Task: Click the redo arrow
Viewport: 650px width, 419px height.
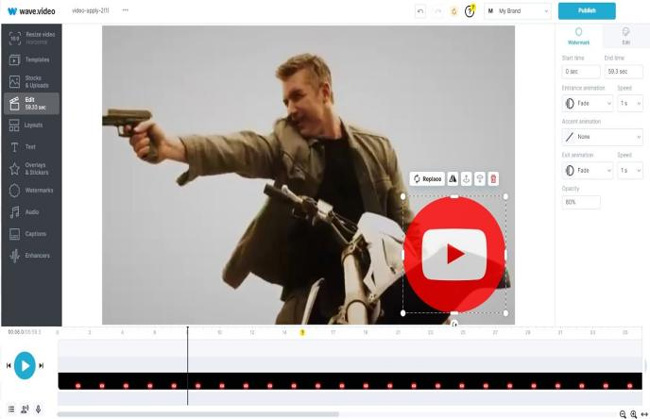Action: click(437, 11)
